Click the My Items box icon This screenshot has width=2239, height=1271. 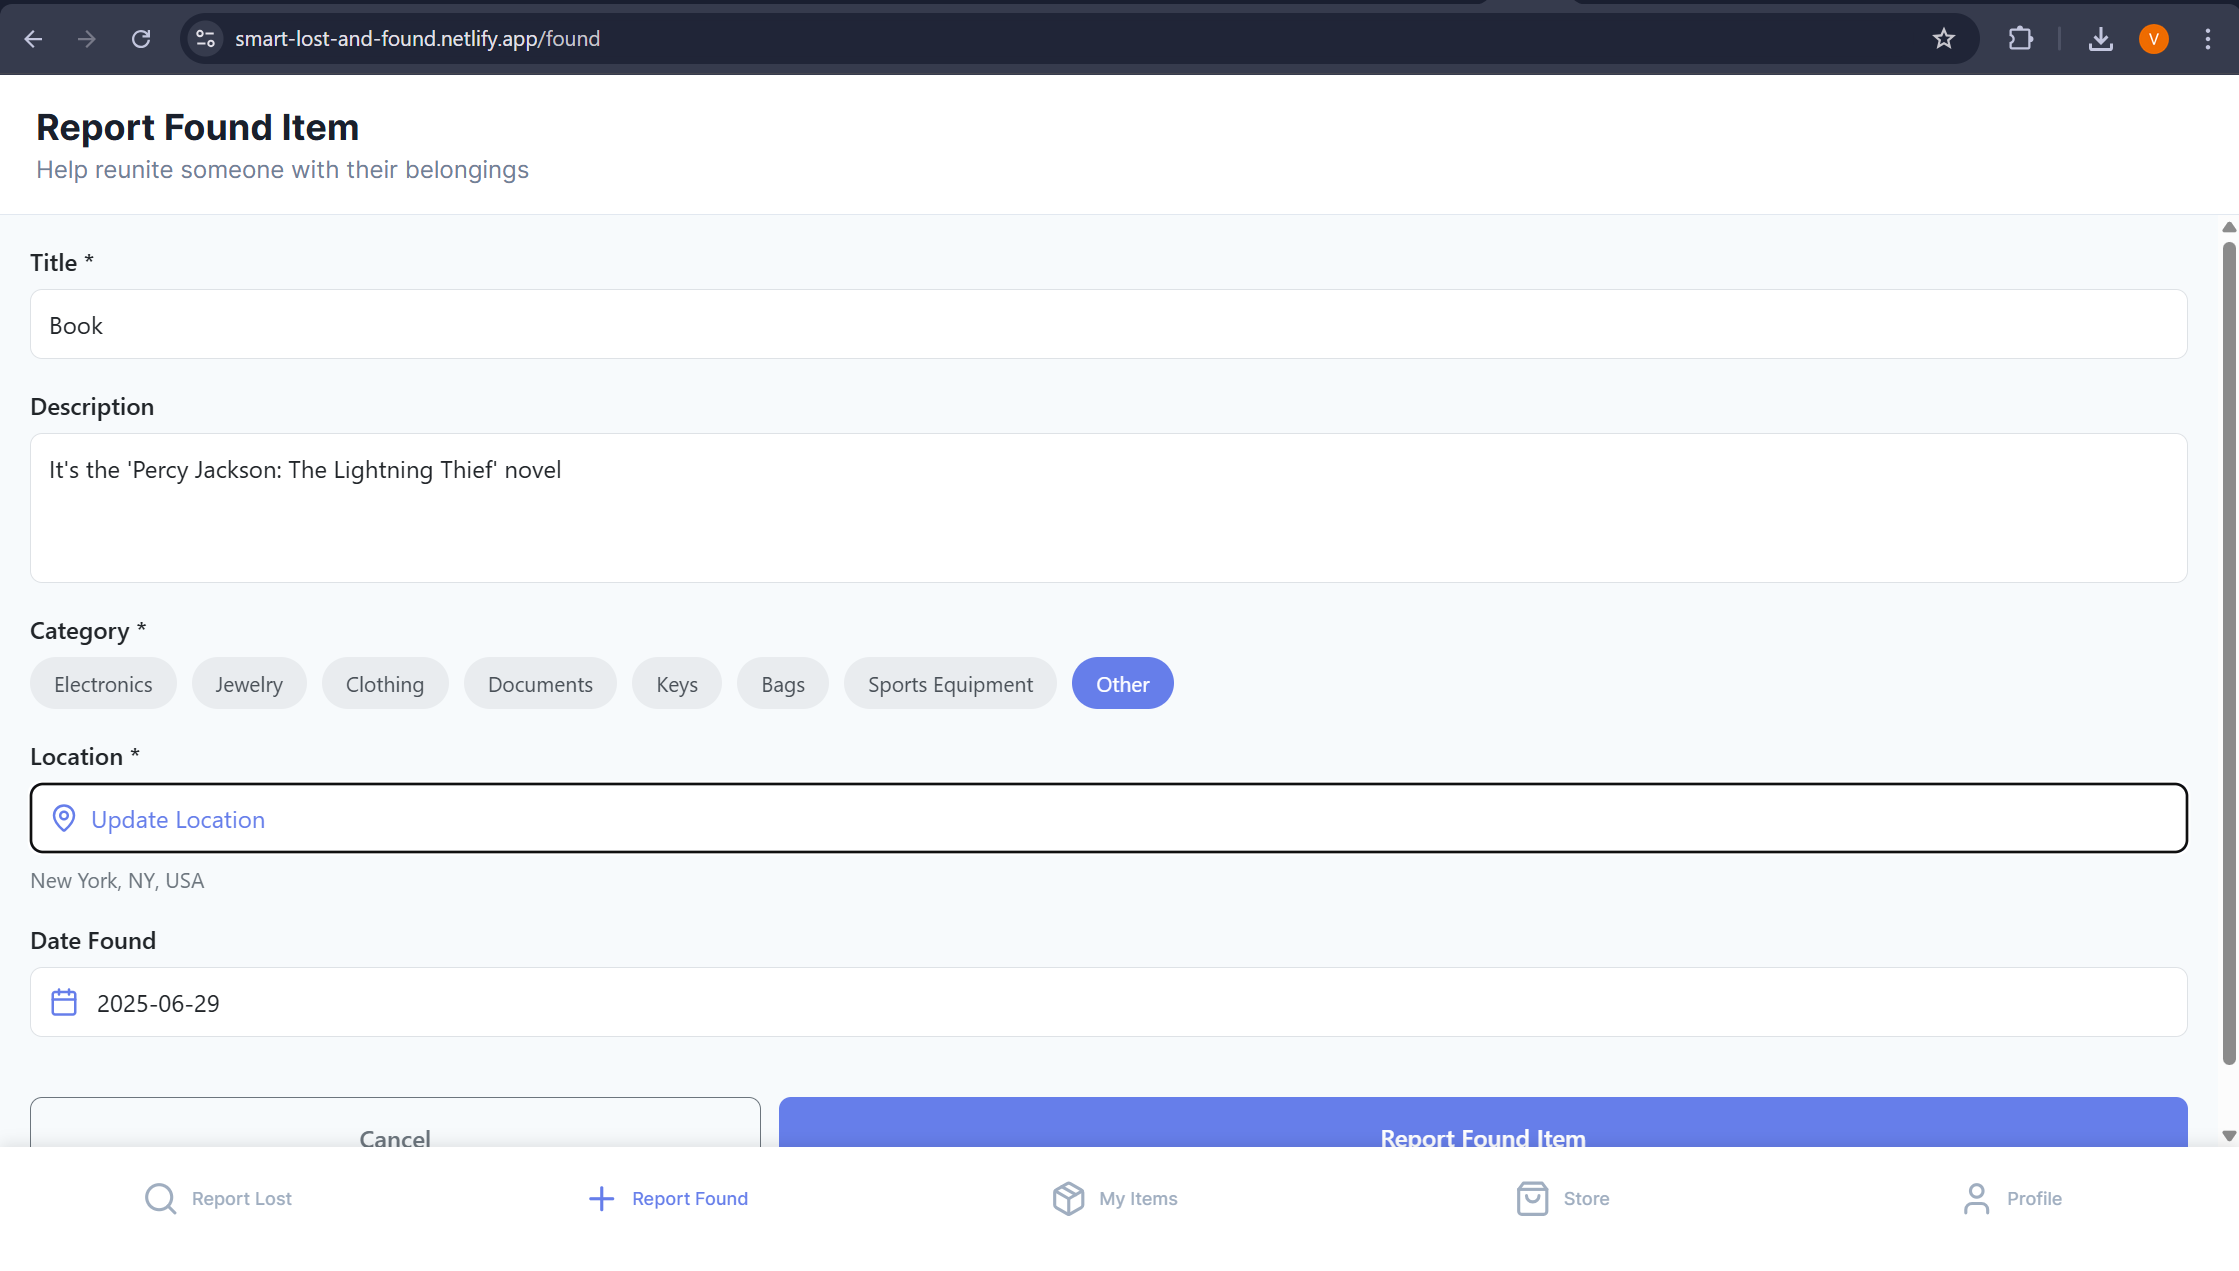click(x=1068, y=1198)
